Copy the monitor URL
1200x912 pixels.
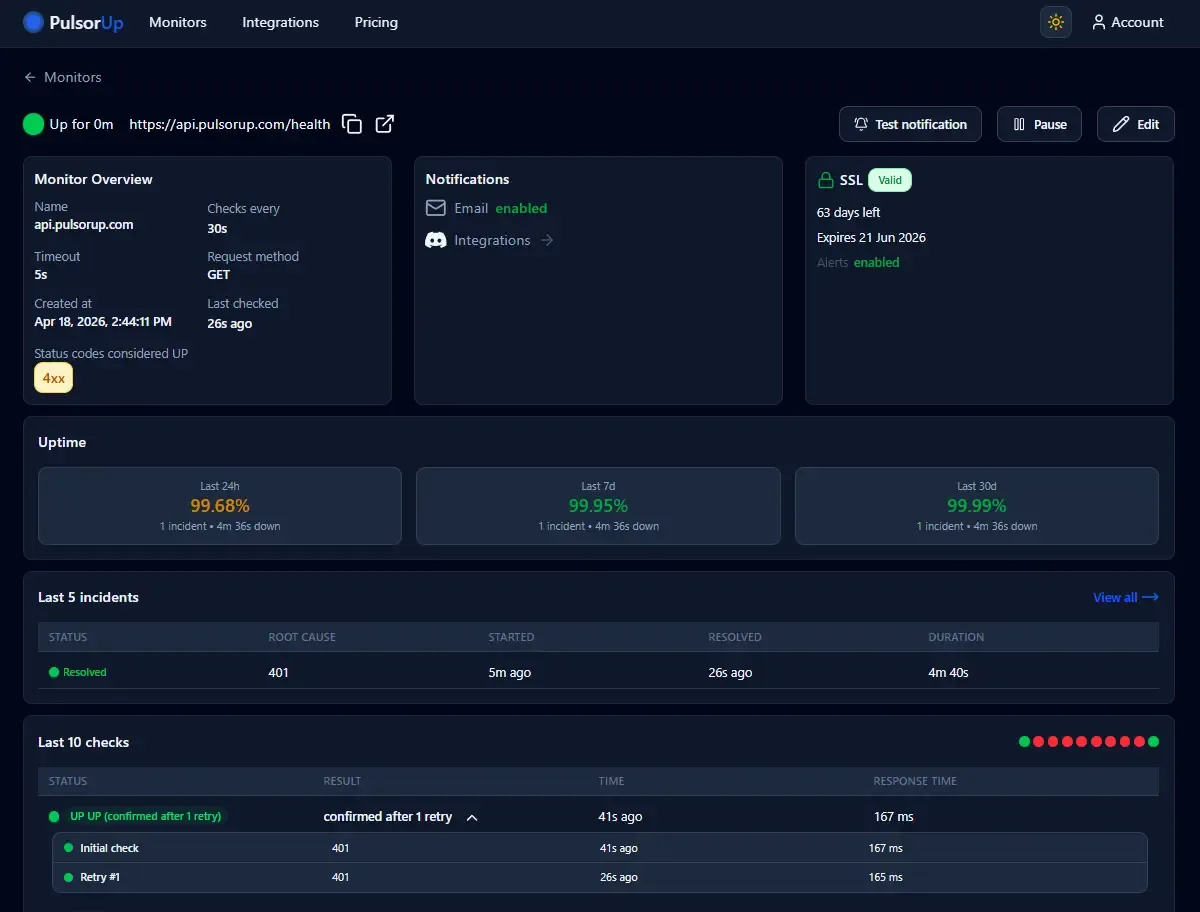(x=352, y=124)
